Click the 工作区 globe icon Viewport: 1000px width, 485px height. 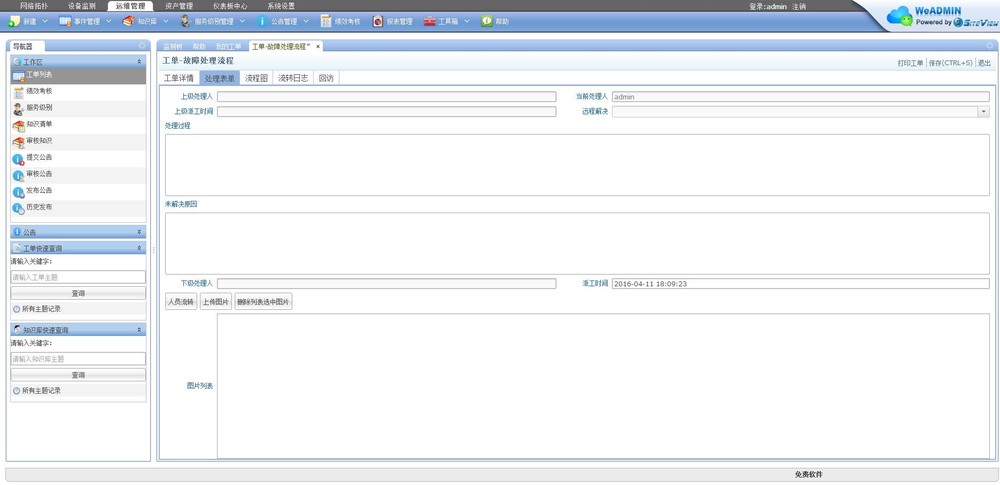click(17, 62)
